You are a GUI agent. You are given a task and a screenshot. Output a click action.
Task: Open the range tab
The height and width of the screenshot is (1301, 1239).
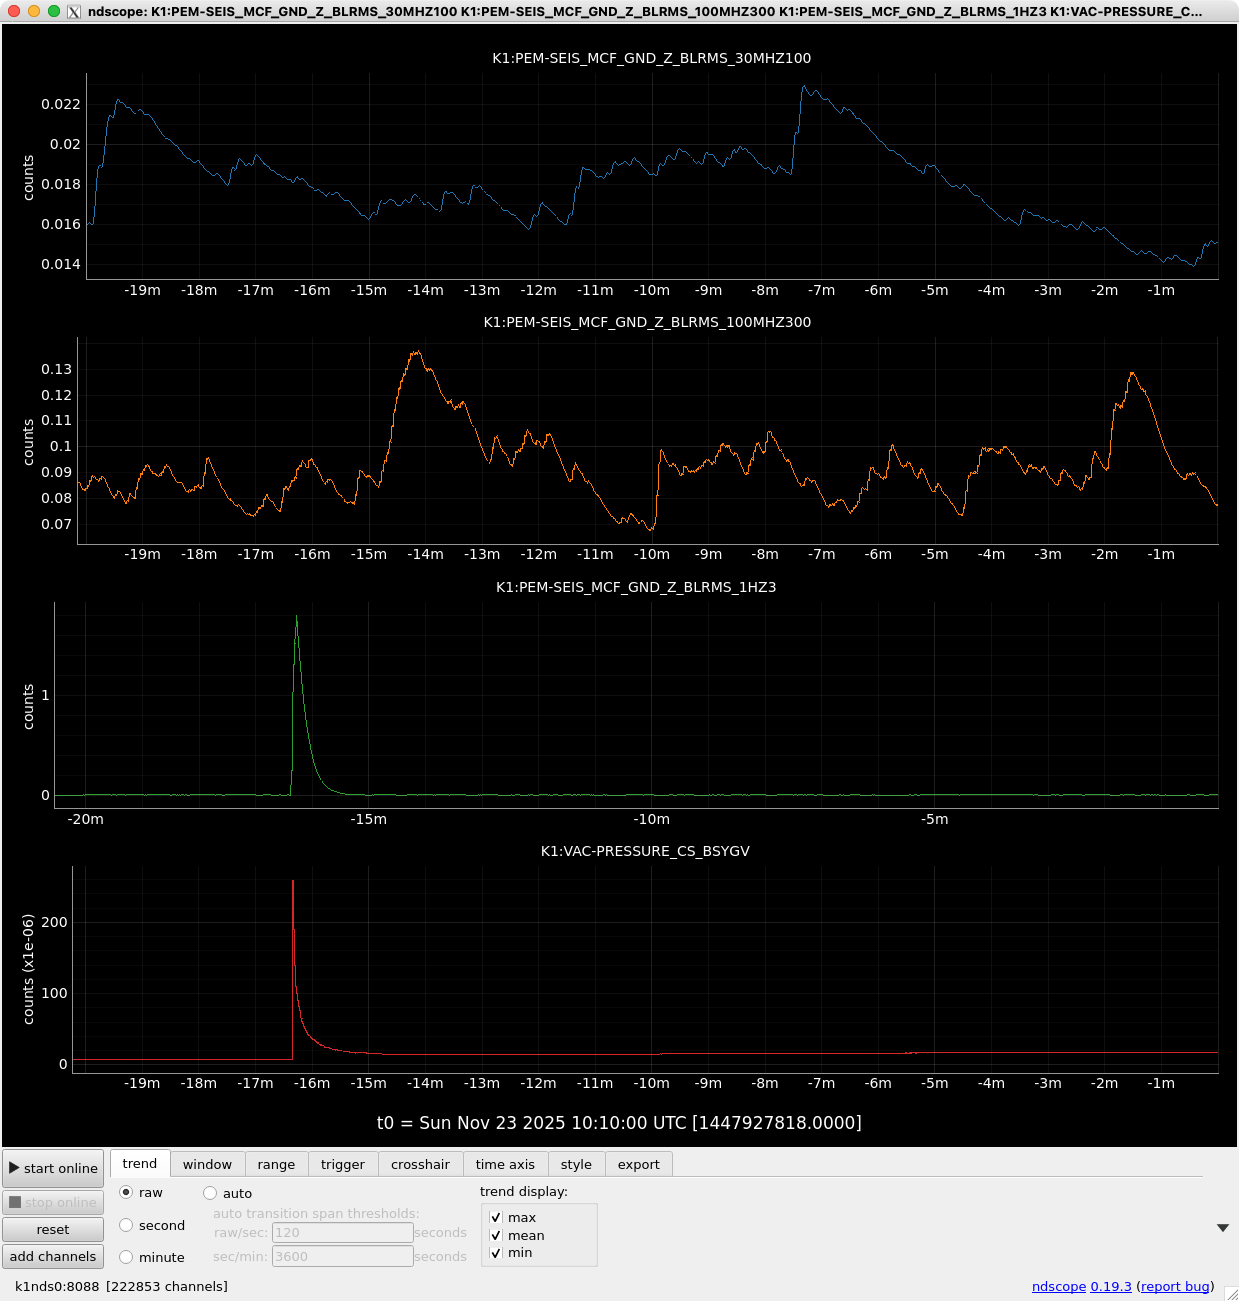pos(276,1164)
